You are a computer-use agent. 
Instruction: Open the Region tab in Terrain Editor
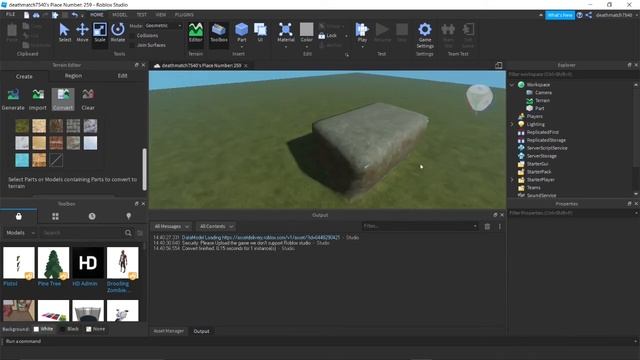click(73, 76)
